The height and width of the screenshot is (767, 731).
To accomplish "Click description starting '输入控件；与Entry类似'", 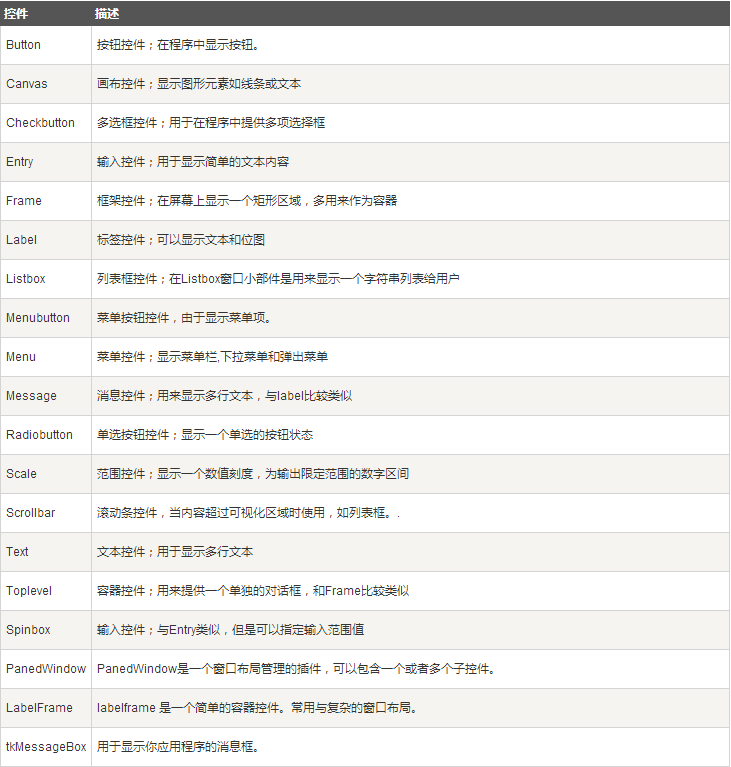I will click(x=230, y=630).
